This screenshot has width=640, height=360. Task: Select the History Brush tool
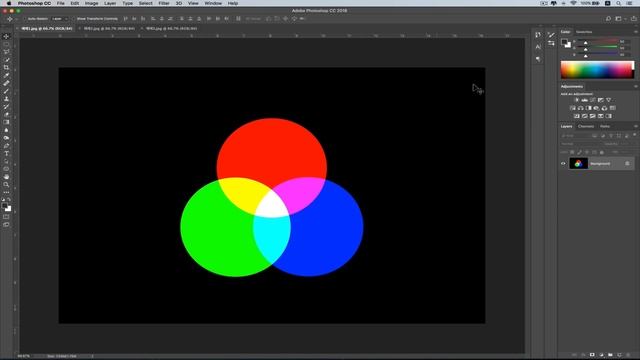(x=6, y=107)
